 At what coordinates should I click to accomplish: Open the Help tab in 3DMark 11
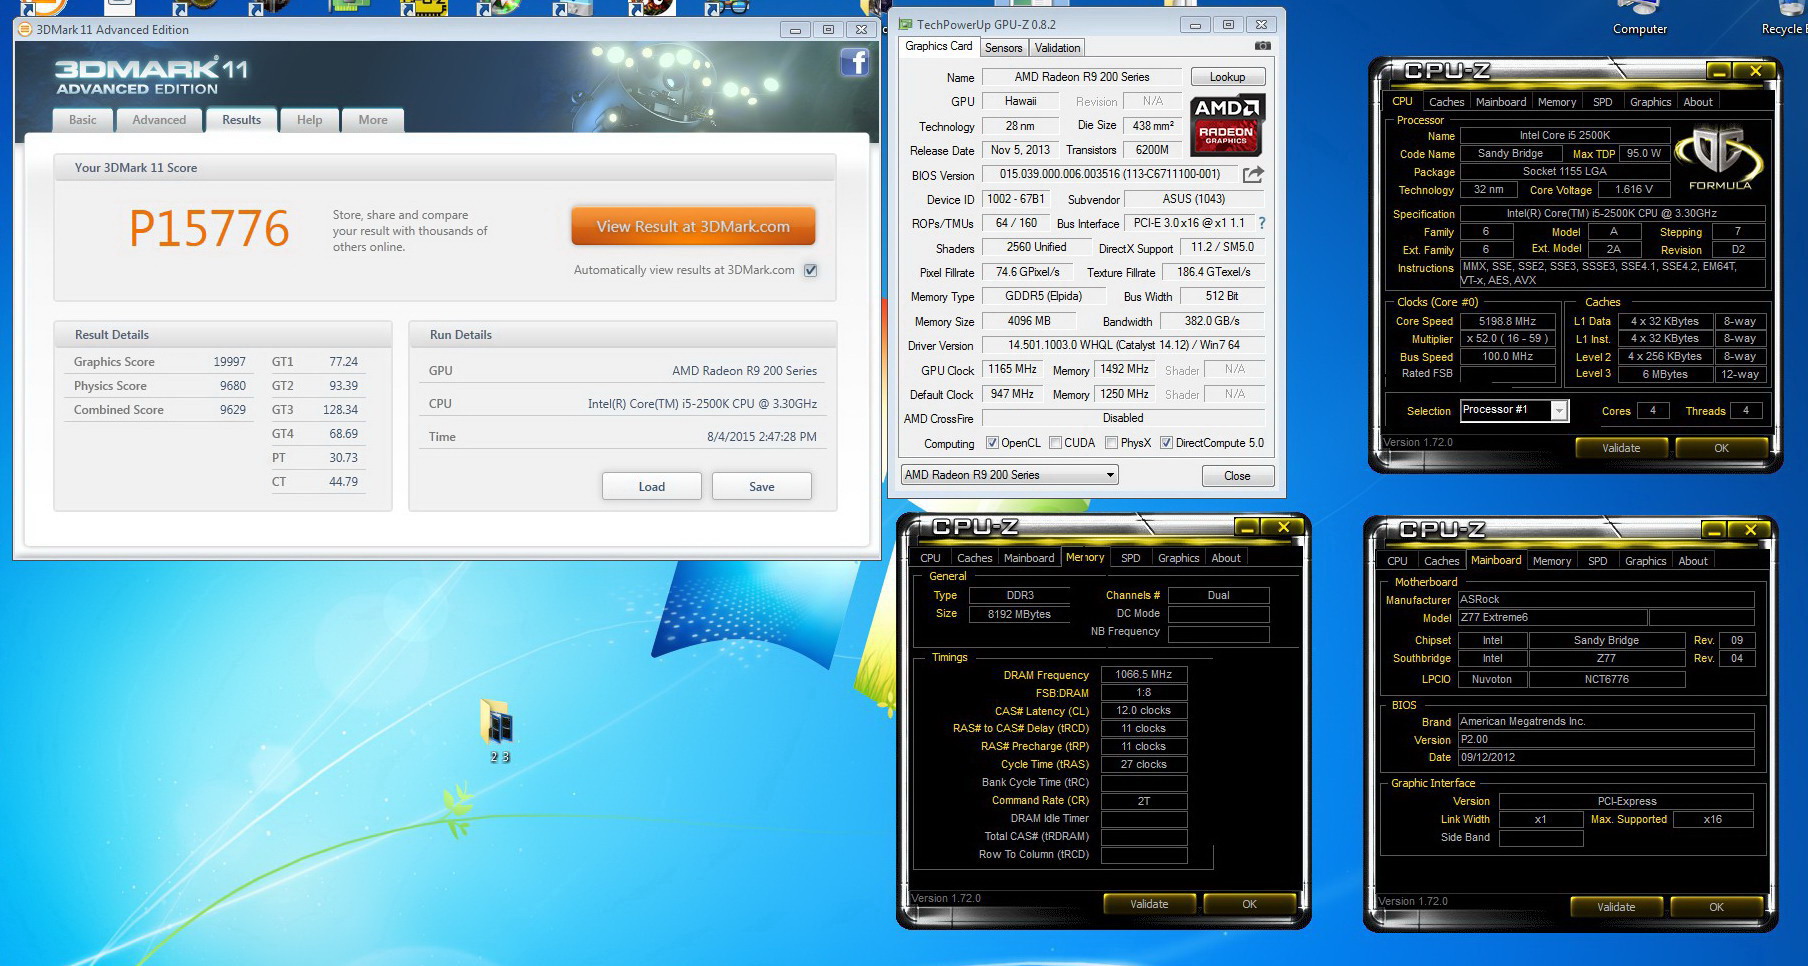310,120
